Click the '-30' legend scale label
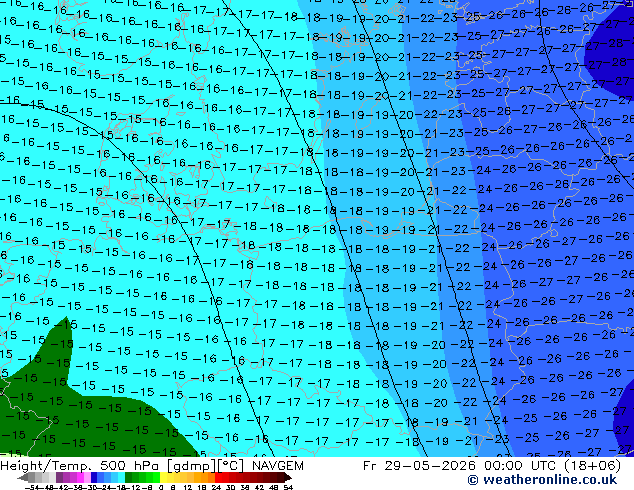 coord(91,488)
